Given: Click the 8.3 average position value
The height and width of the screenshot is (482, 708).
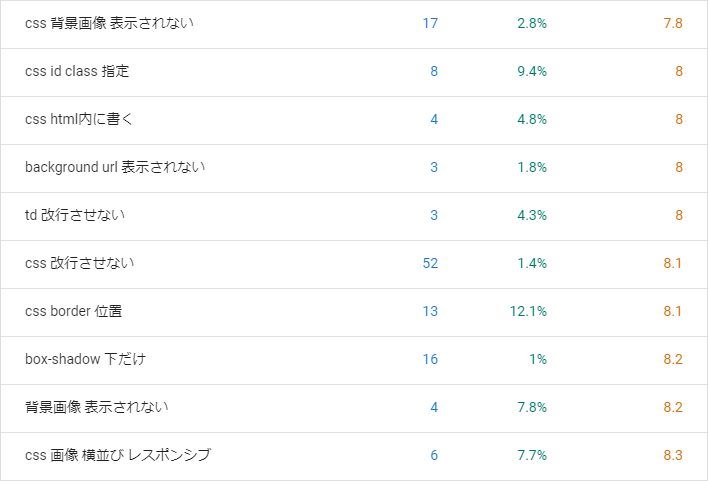Looking at the screenshot, I should 673,455.
